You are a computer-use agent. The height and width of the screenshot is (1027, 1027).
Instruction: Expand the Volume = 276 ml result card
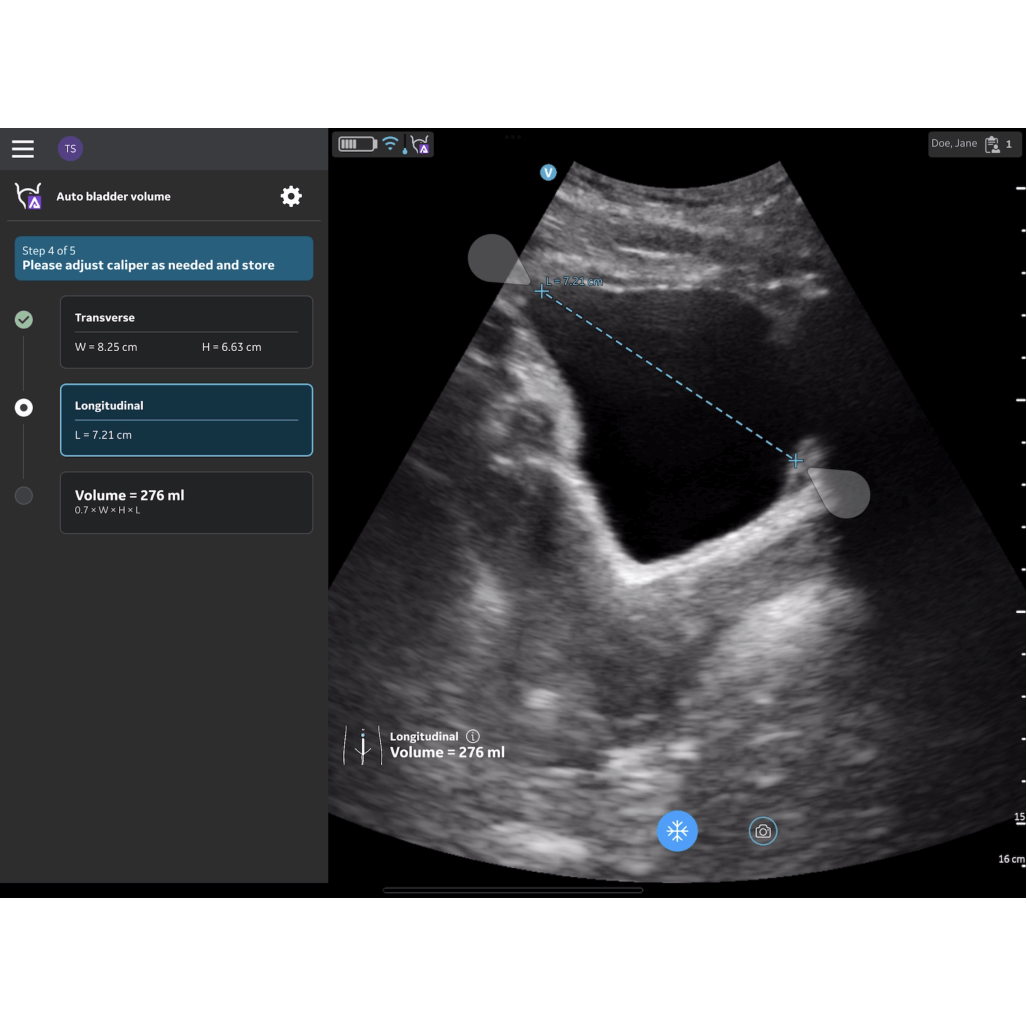tap(186, 502)
